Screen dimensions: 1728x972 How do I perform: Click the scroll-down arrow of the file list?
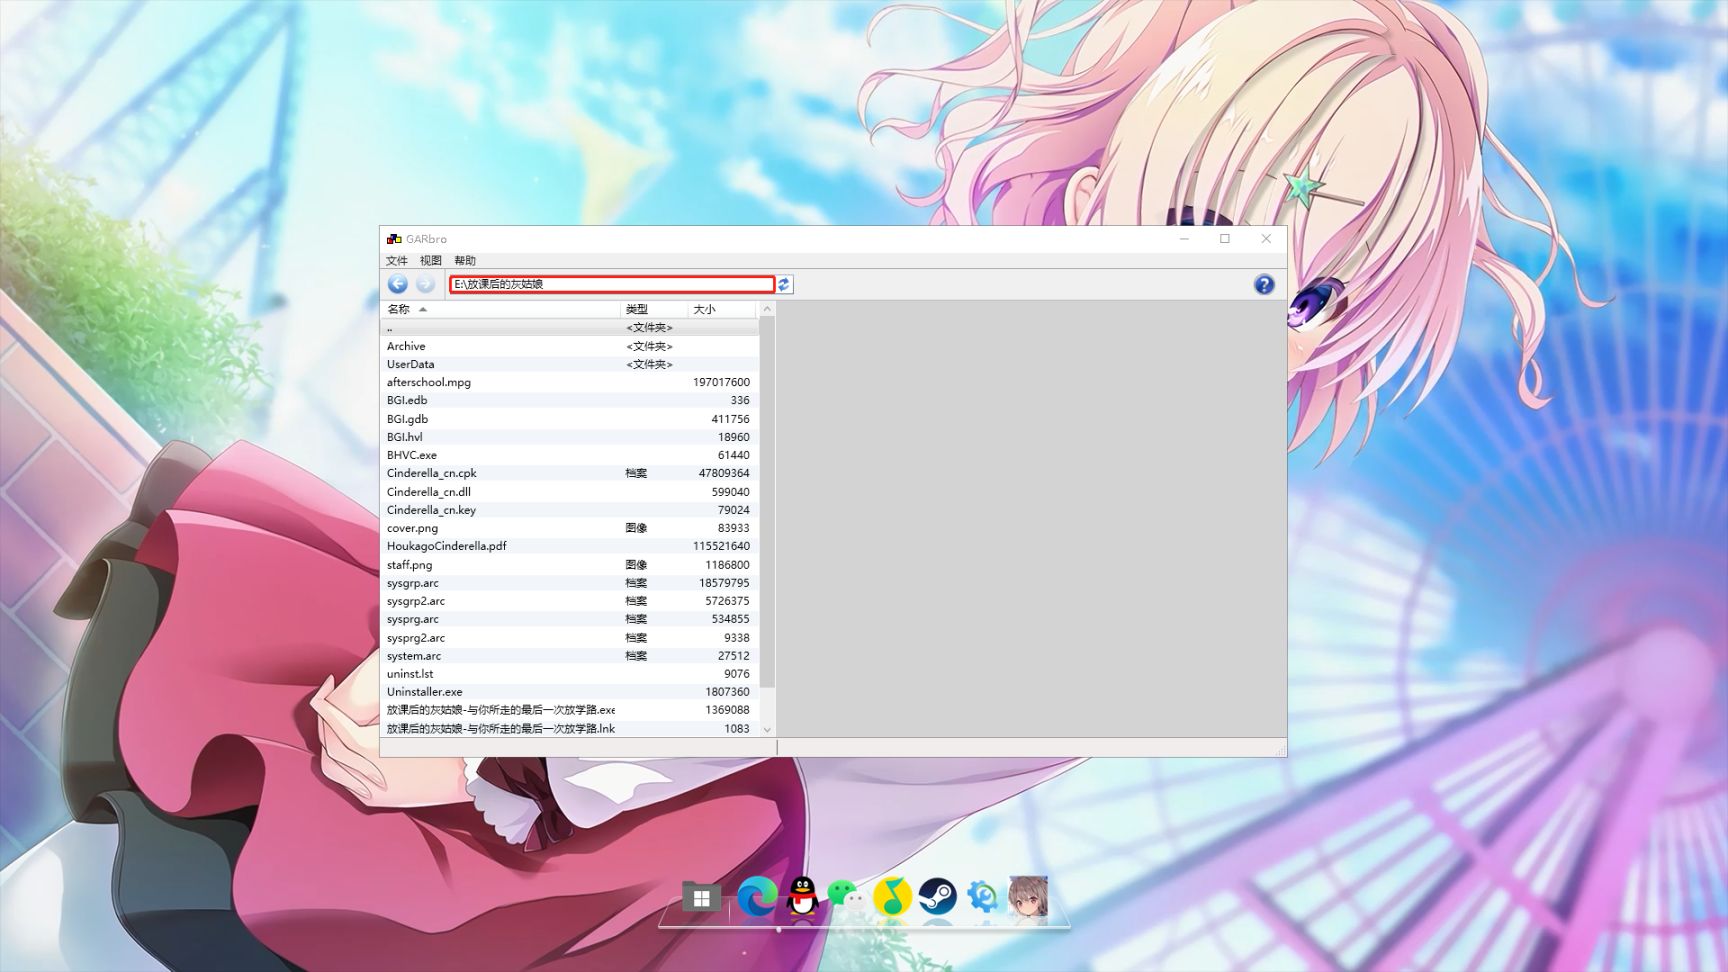point(767,729)
